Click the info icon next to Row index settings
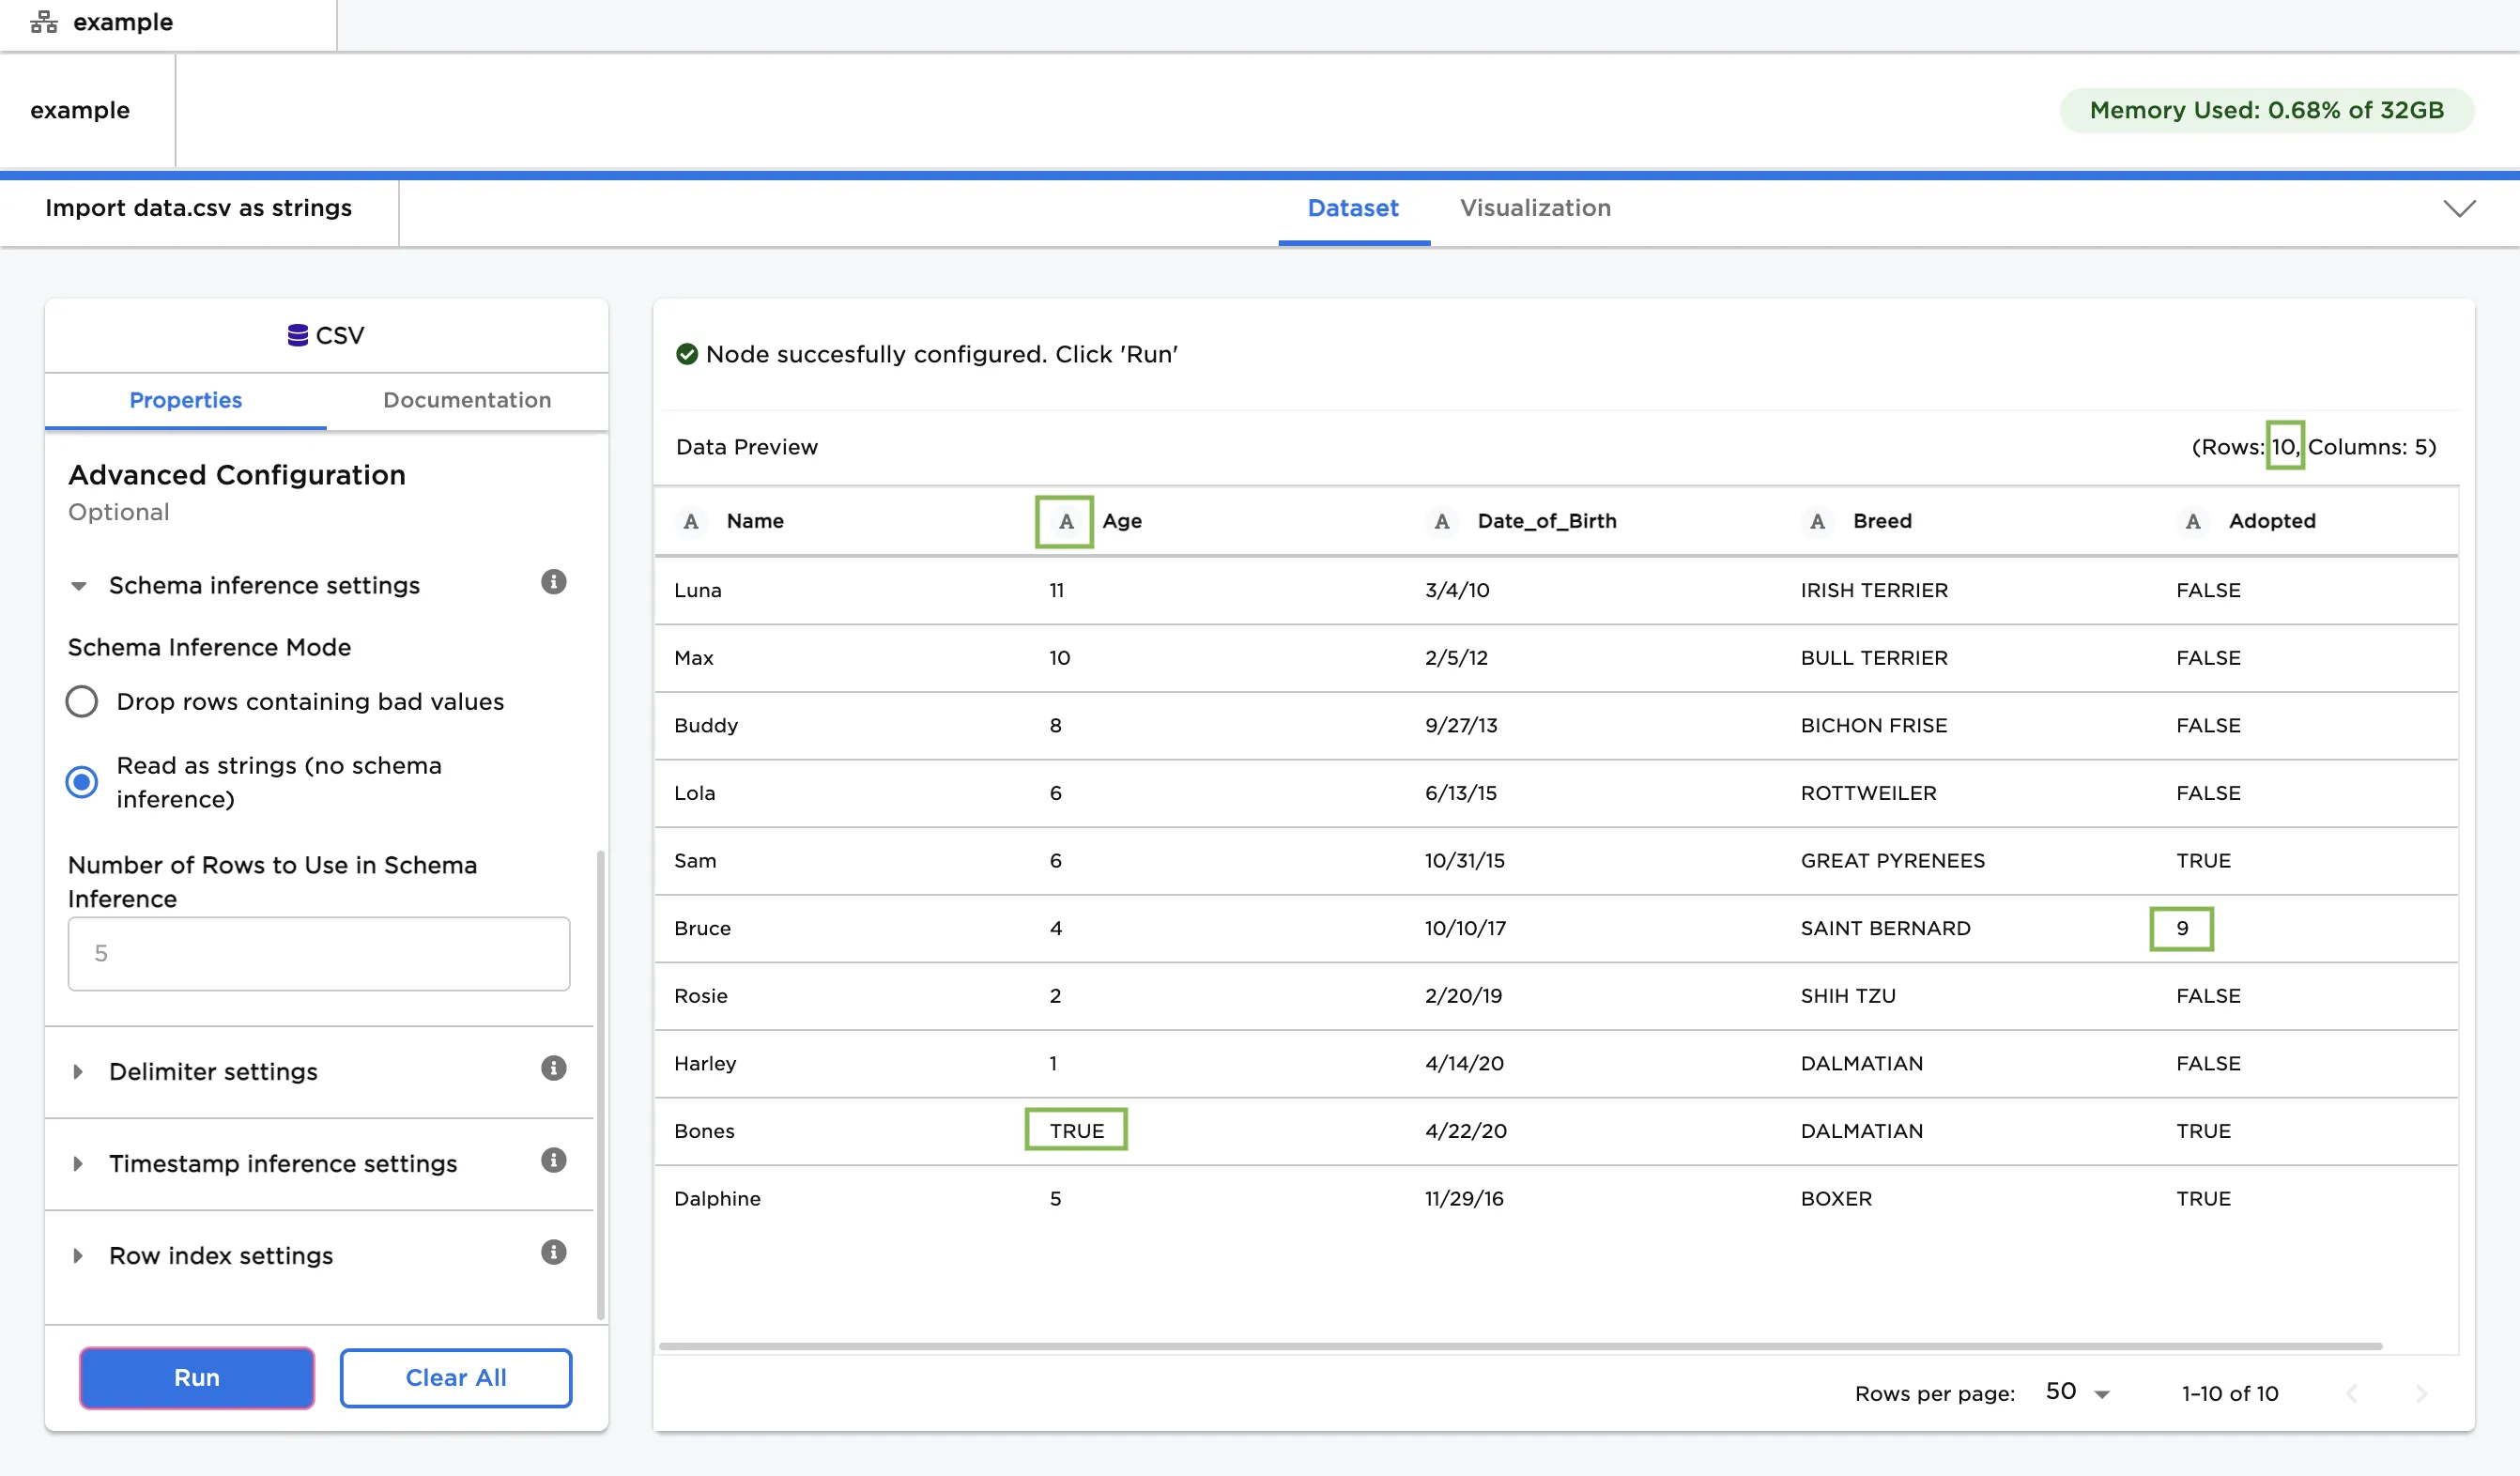Viewport: 2520px width, 1476px height. 553,1252
